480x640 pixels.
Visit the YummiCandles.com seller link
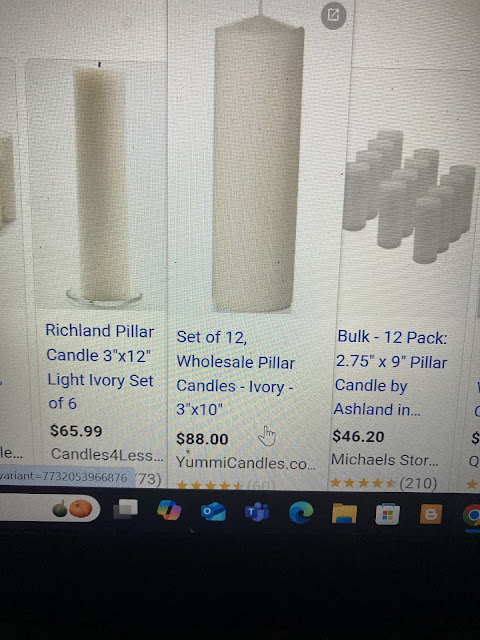245,463
